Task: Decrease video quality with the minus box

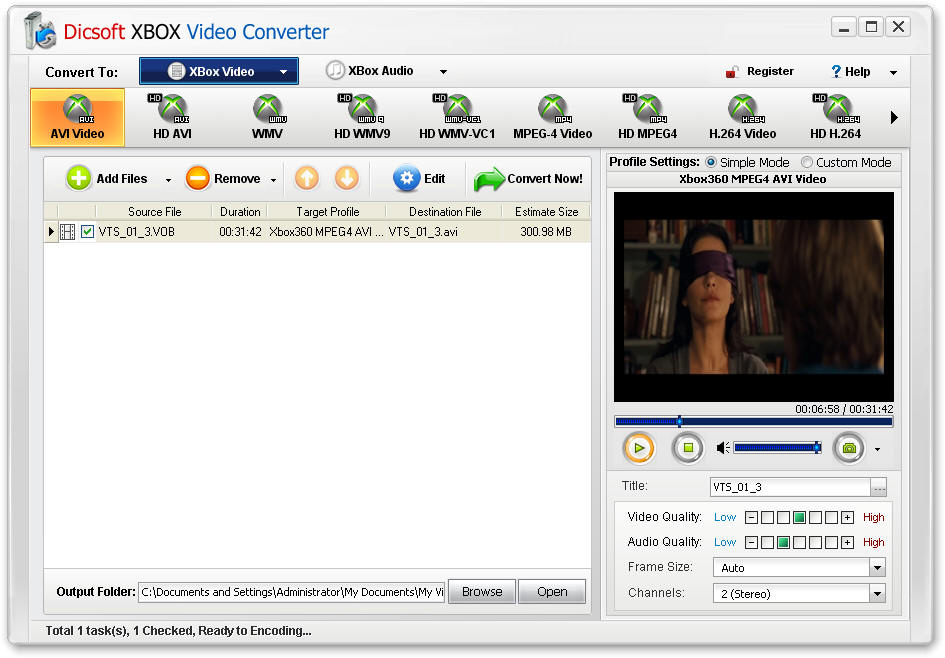Action: point(751,518)
